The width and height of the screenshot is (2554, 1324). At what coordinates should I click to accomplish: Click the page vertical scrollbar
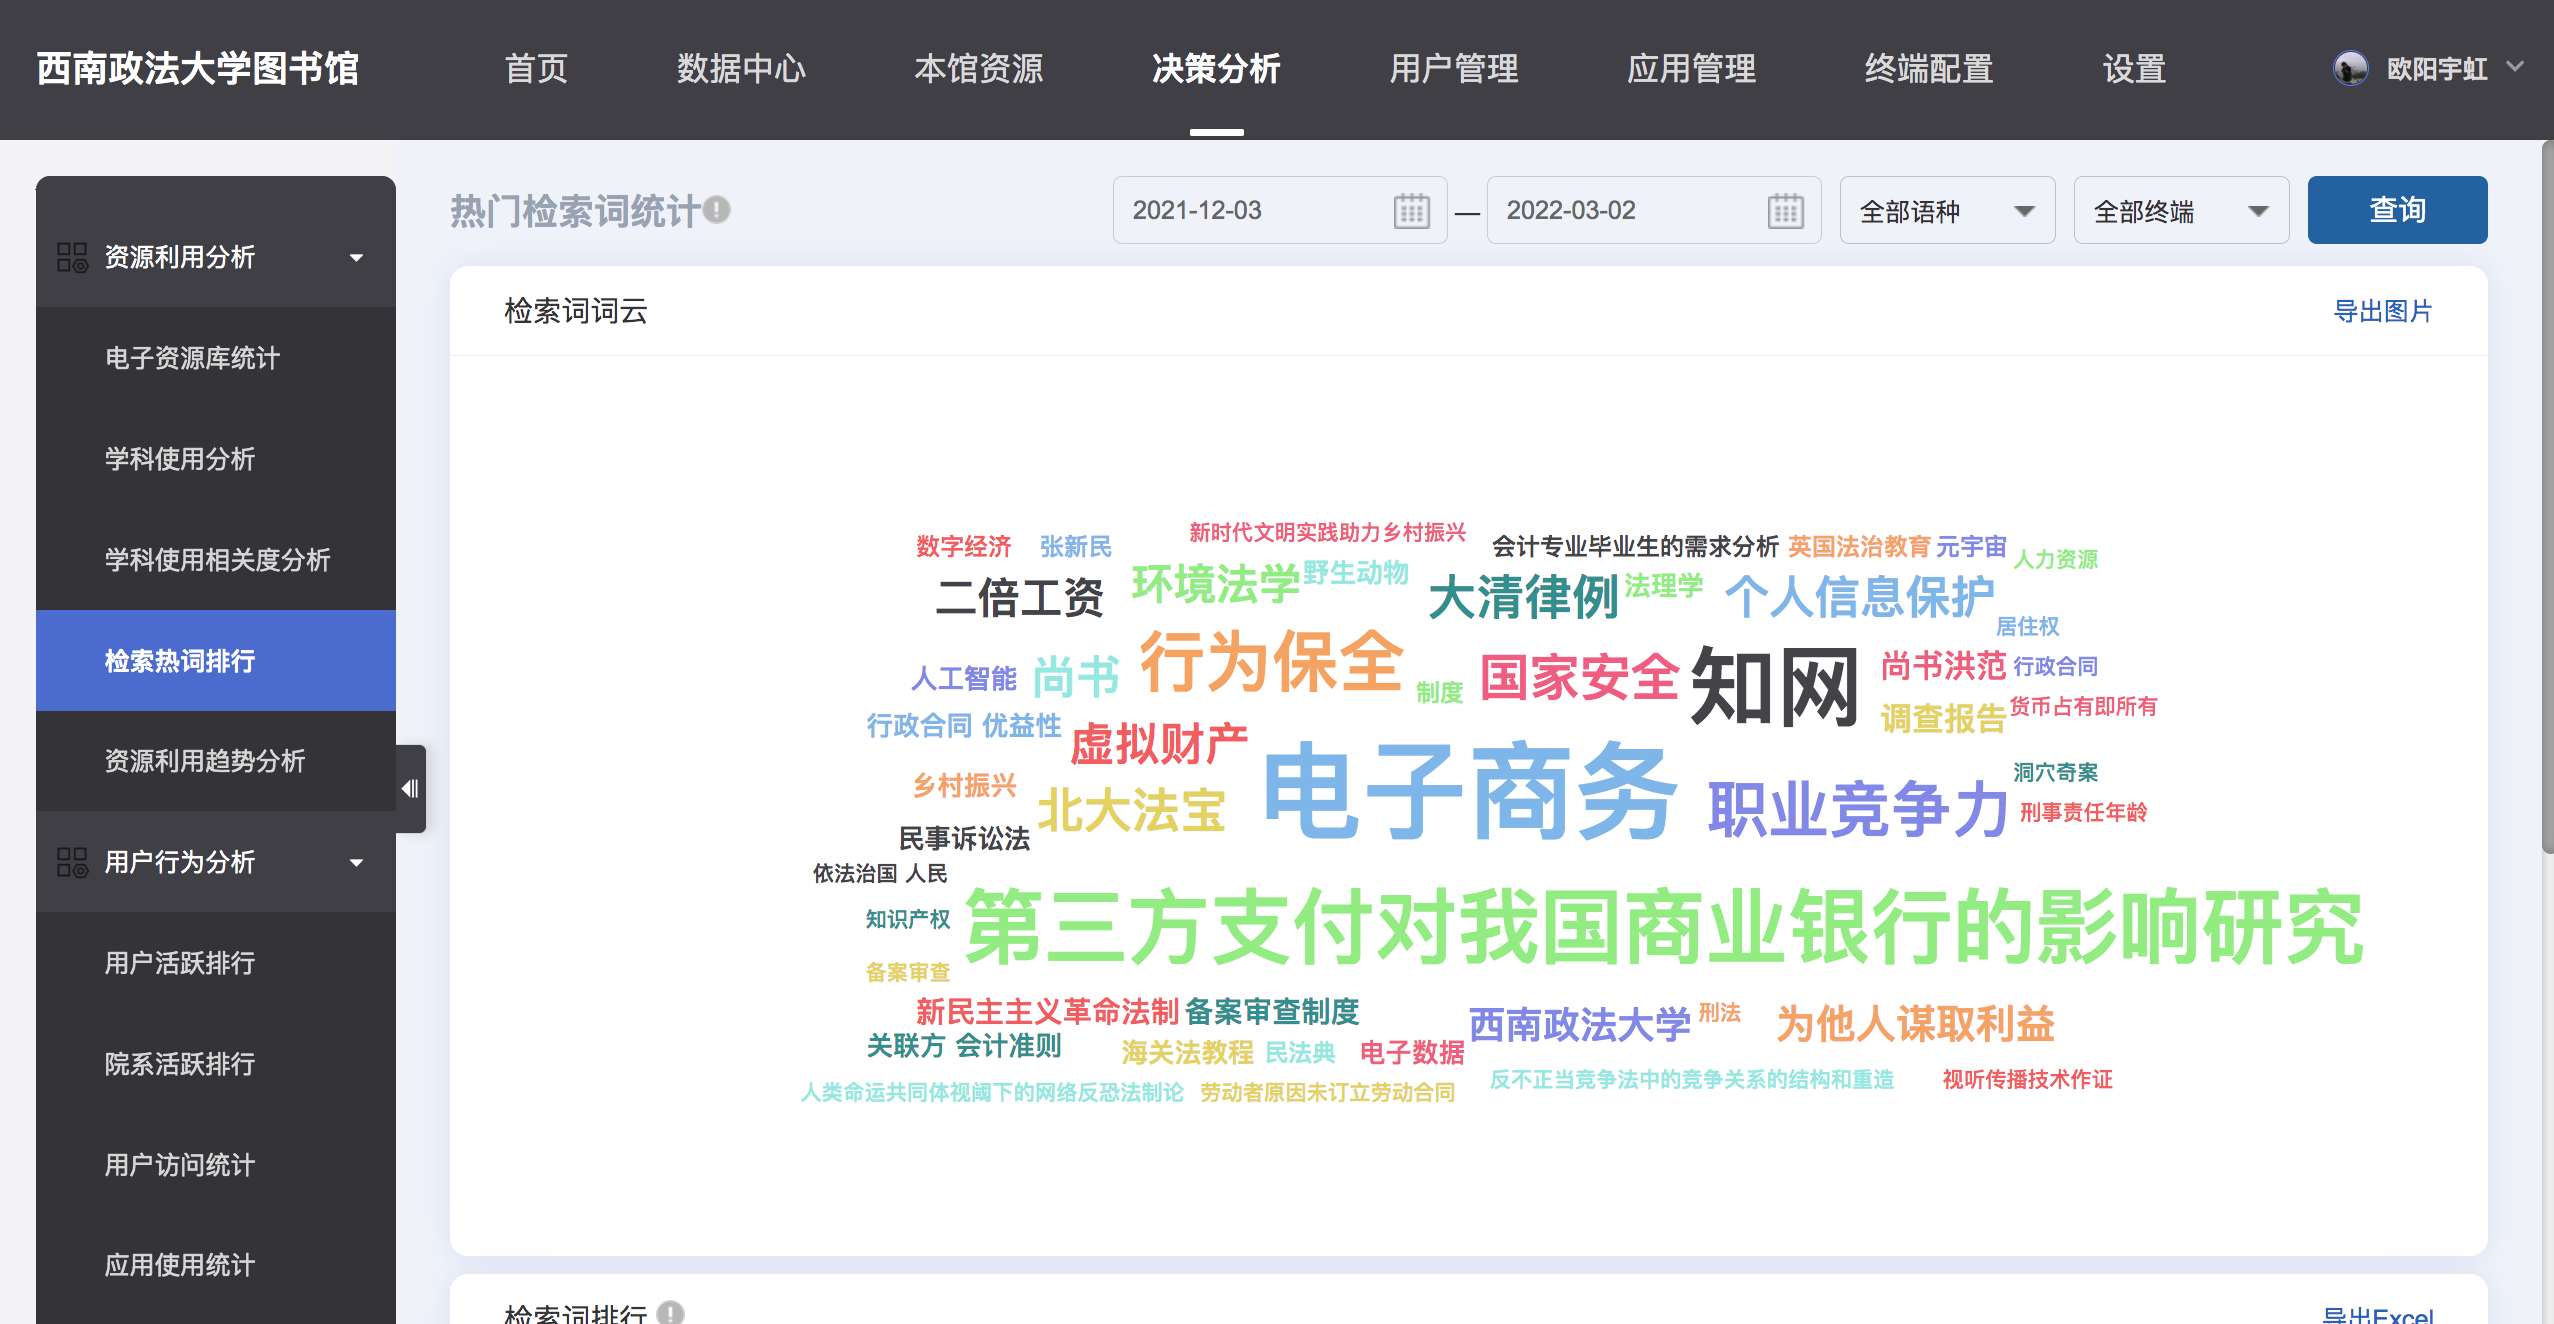pyautogui.click(x=2546, y=500)
